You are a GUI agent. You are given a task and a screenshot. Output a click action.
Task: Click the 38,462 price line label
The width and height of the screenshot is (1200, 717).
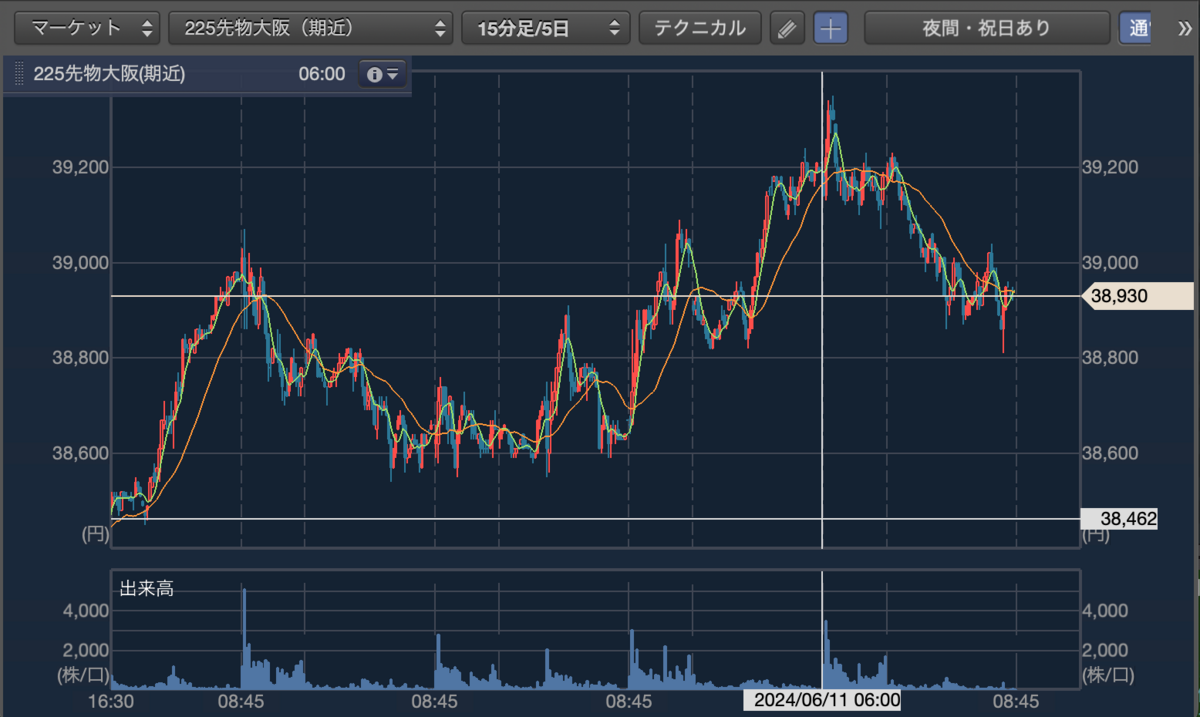1121,519
